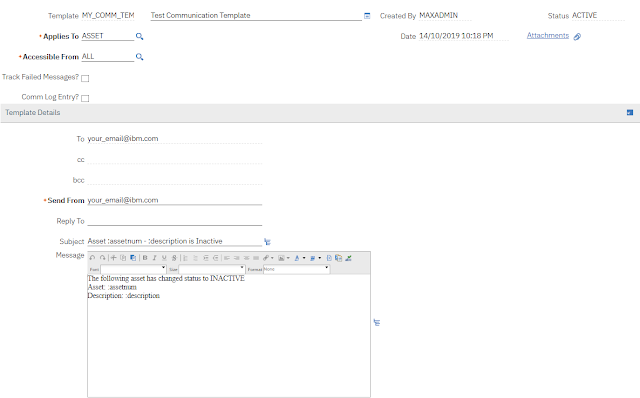Click the To email field
640x398 pixels.
[174, 139]
